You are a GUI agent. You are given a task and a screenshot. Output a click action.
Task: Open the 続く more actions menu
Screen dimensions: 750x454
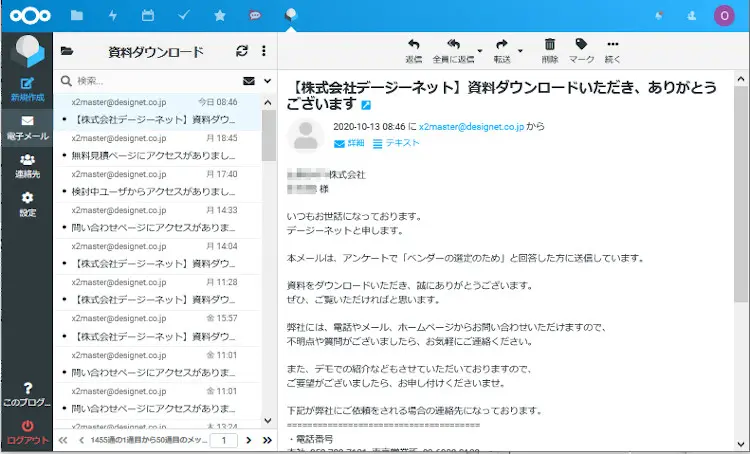click(613, 51)
